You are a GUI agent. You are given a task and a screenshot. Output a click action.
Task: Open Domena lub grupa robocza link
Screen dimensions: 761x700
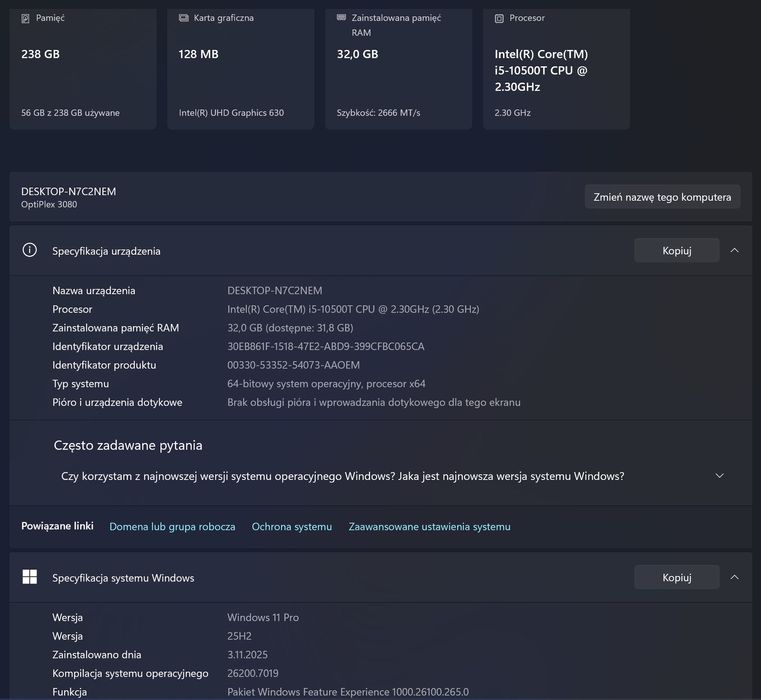tap(172, 527)
